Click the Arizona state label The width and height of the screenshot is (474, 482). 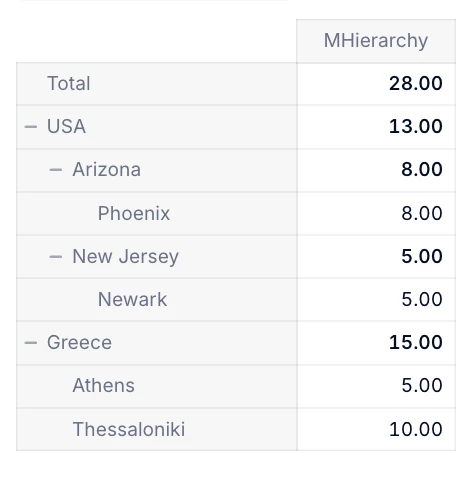(107, 170)
